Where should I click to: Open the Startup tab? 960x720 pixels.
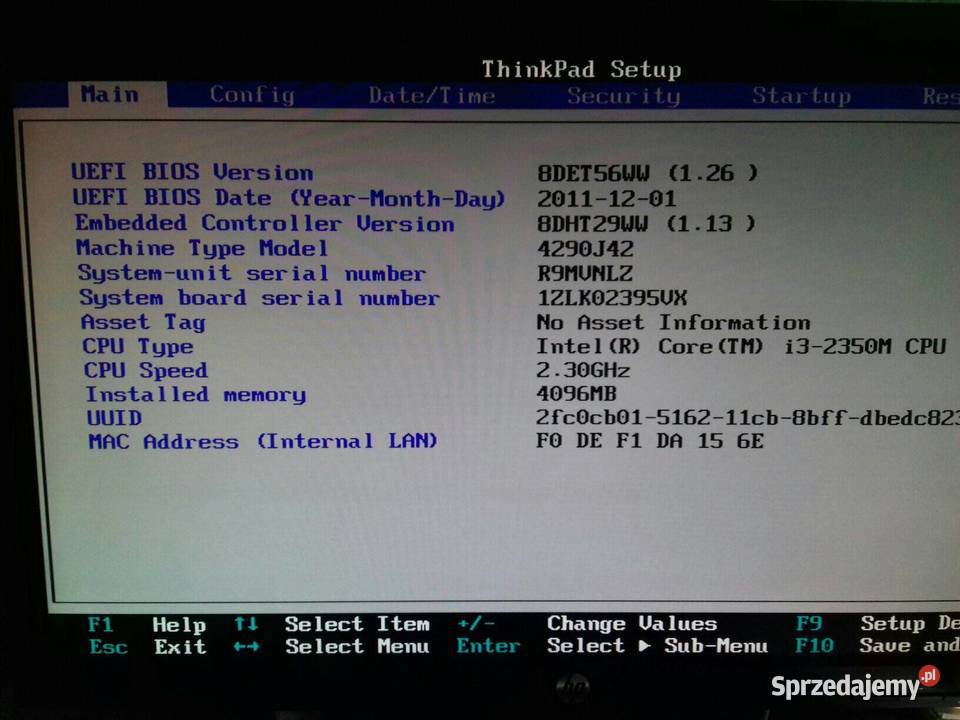[801, 96]
